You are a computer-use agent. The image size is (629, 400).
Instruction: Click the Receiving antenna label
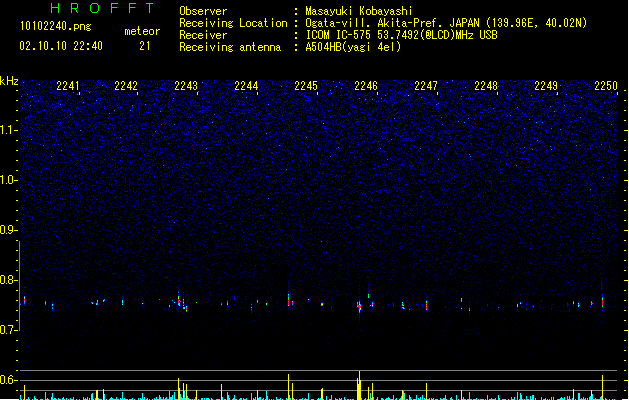pyautogui.click(x=230, y=47)
